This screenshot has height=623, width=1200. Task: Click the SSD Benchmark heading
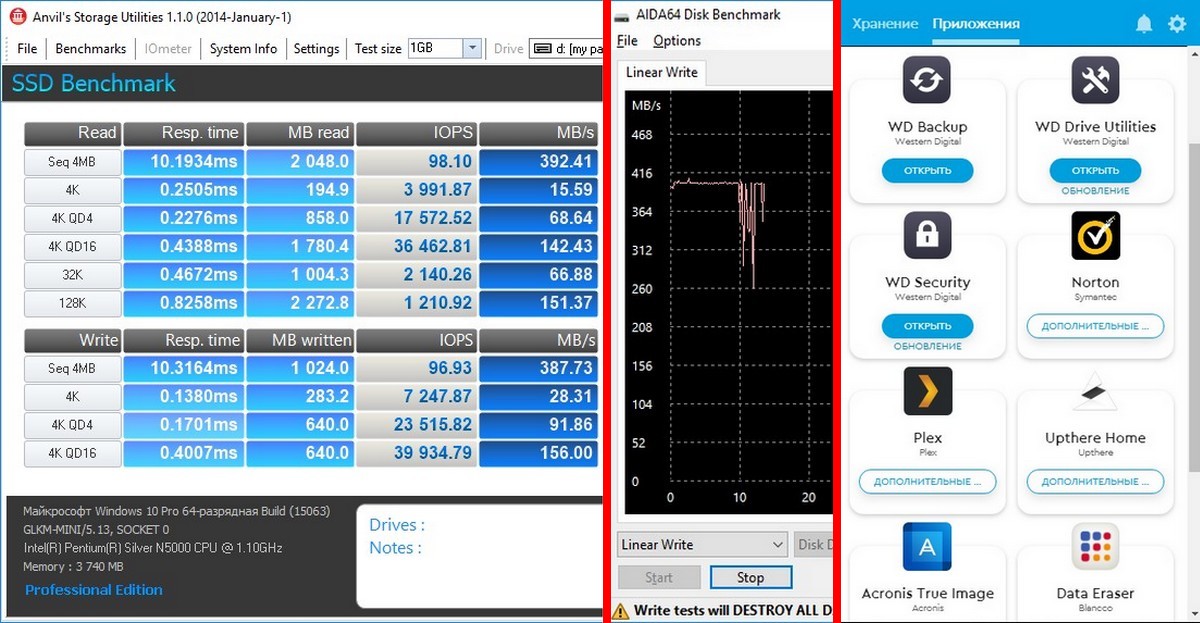tap(94, 84)
